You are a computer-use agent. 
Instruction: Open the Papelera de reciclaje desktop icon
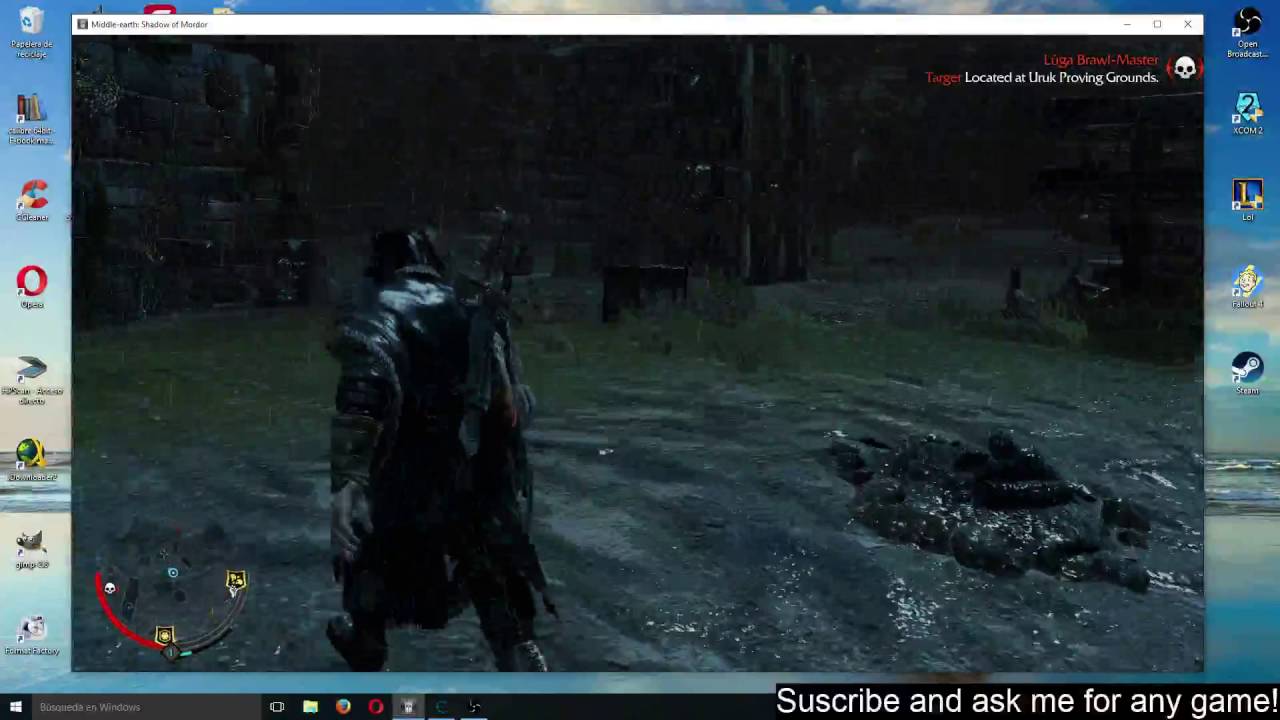(x=31, y=32)
